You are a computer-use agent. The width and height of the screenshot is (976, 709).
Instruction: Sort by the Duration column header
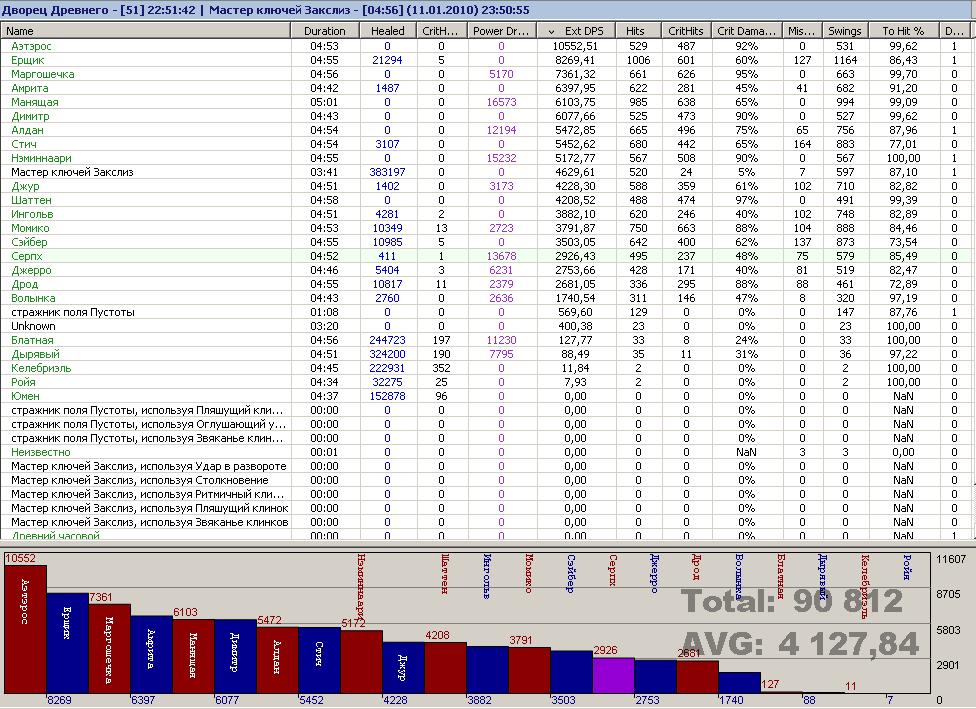click(x=325, y=31)
